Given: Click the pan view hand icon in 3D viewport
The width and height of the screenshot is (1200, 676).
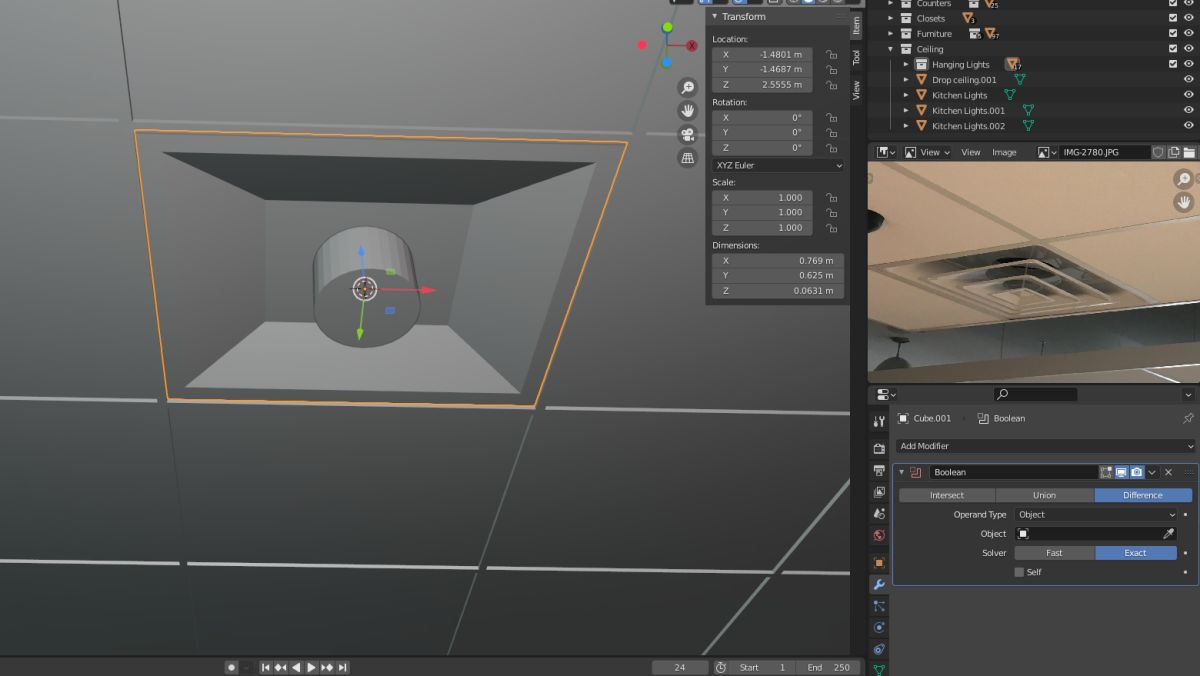Looking at the screenshot, I should (687, 111).
